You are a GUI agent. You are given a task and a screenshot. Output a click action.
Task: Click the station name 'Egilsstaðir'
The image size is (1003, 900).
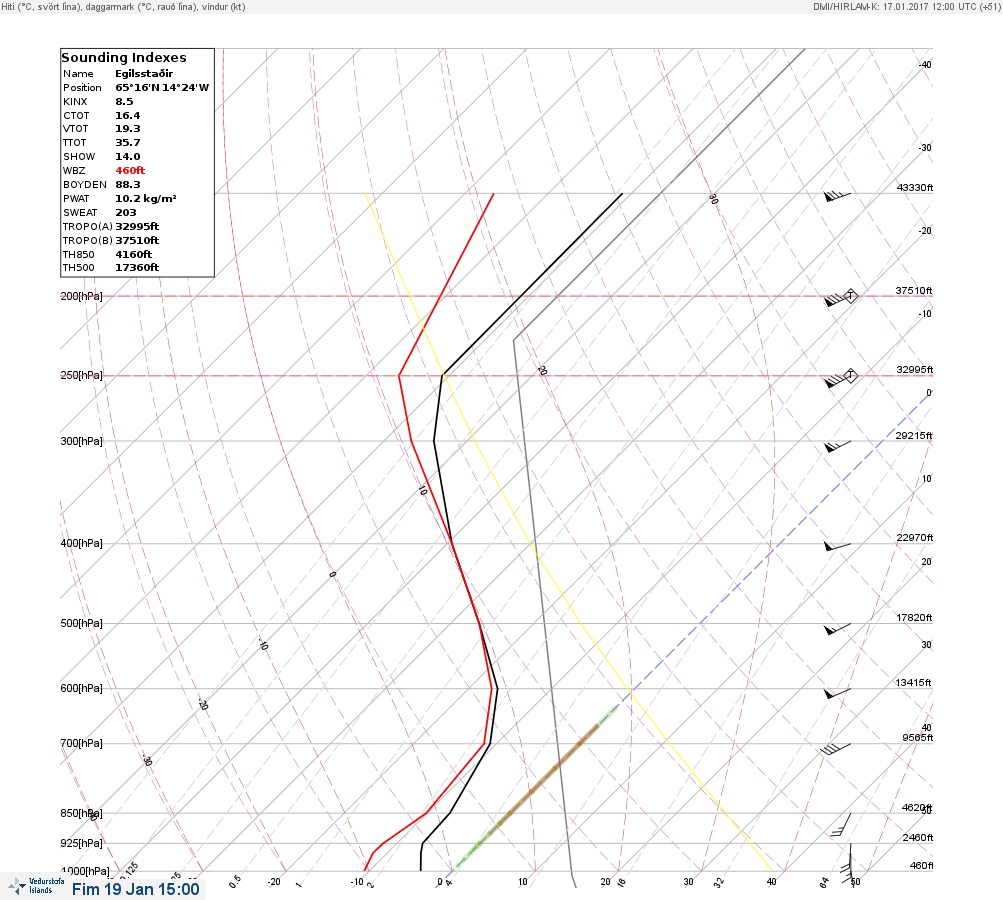(144, 74)
